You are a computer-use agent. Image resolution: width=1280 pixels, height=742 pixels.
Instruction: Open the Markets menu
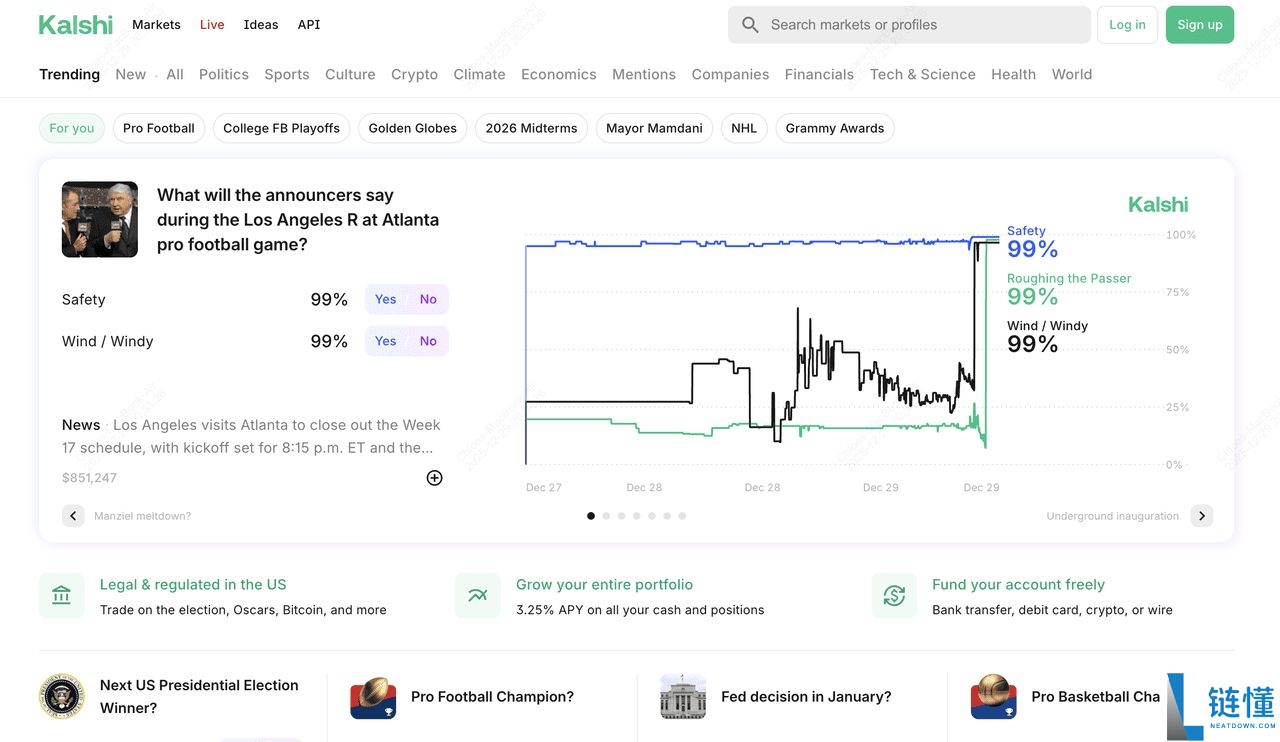point(156,25)
